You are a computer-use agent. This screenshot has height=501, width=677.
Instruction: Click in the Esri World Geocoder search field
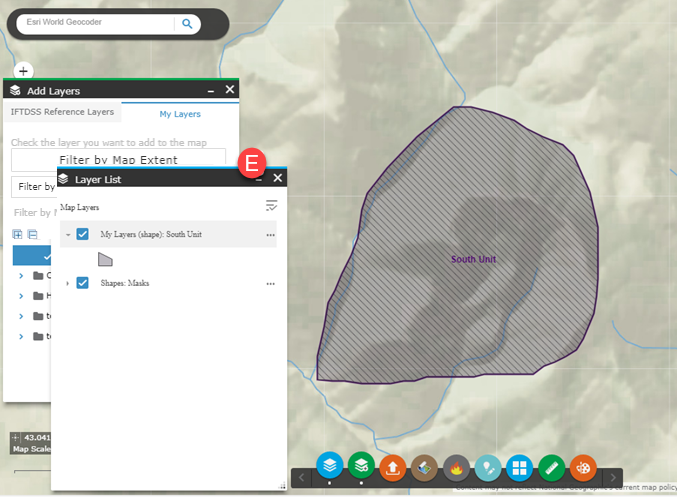(95, 22)
